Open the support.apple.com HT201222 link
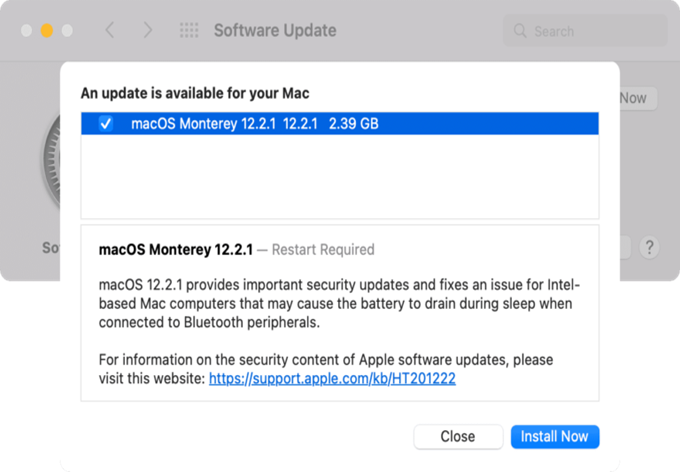Image resolution: width=680 pixels, height=472 pixels. [x=332, y=379]
